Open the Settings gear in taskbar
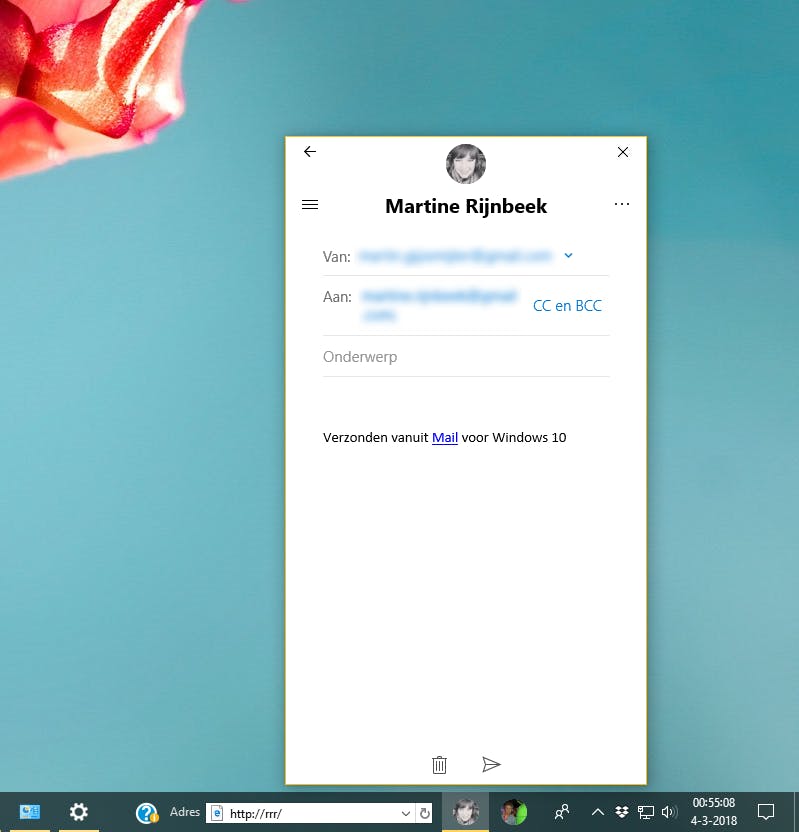Image resolution: width=799 pixels, height=832 pixels. (79, 812)
